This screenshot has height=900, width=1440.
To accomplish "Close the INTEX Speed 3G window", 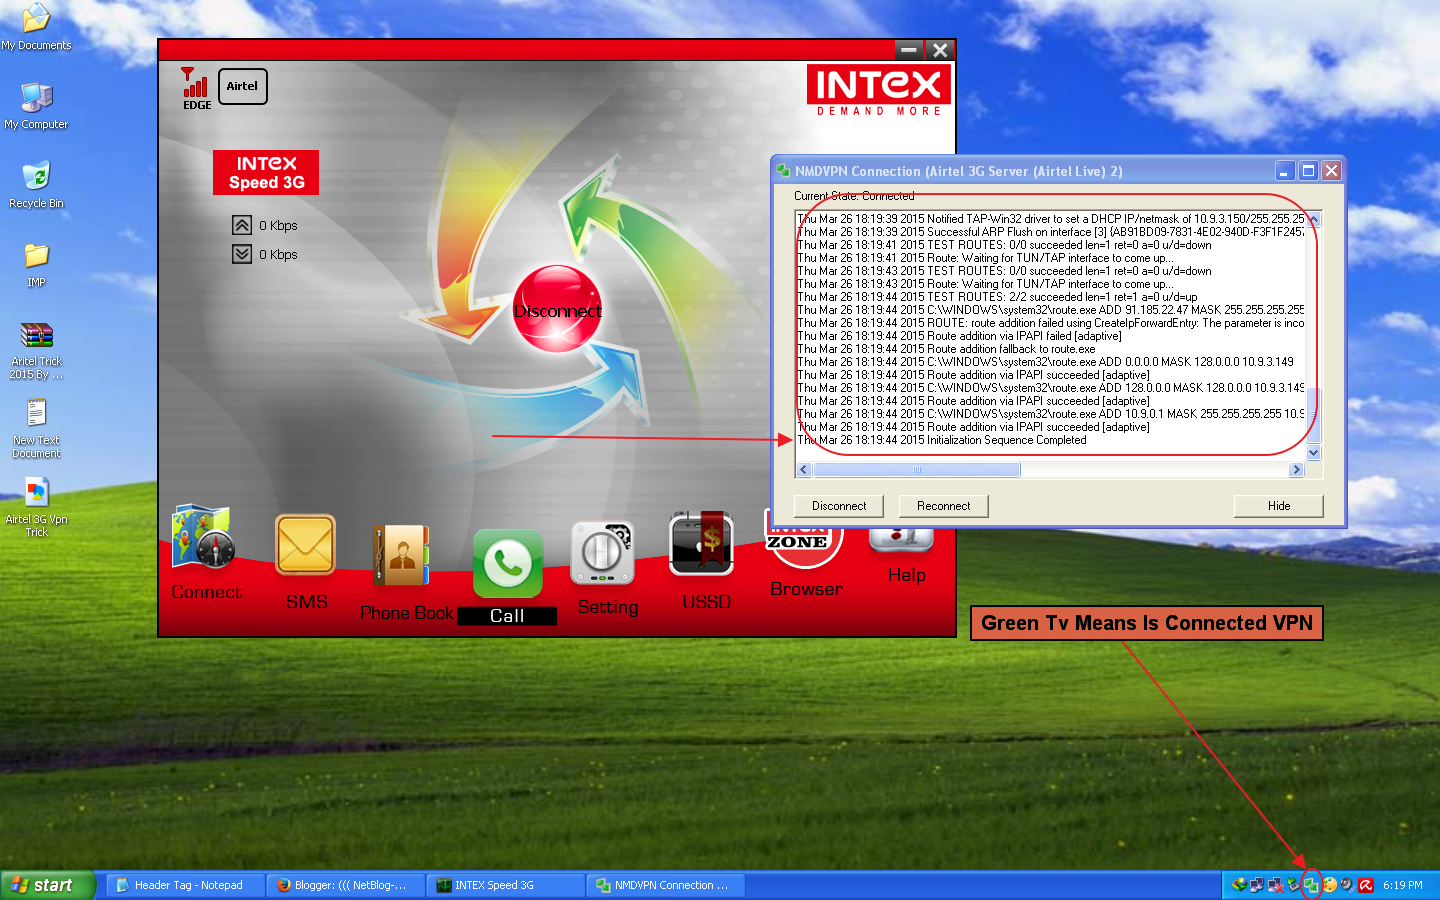I will (x=939, y=49).
